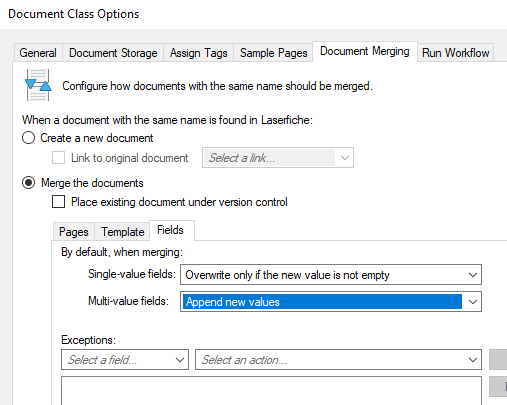
Task: Expand the Select an action dropdown
Action: (x=338, y=360)
